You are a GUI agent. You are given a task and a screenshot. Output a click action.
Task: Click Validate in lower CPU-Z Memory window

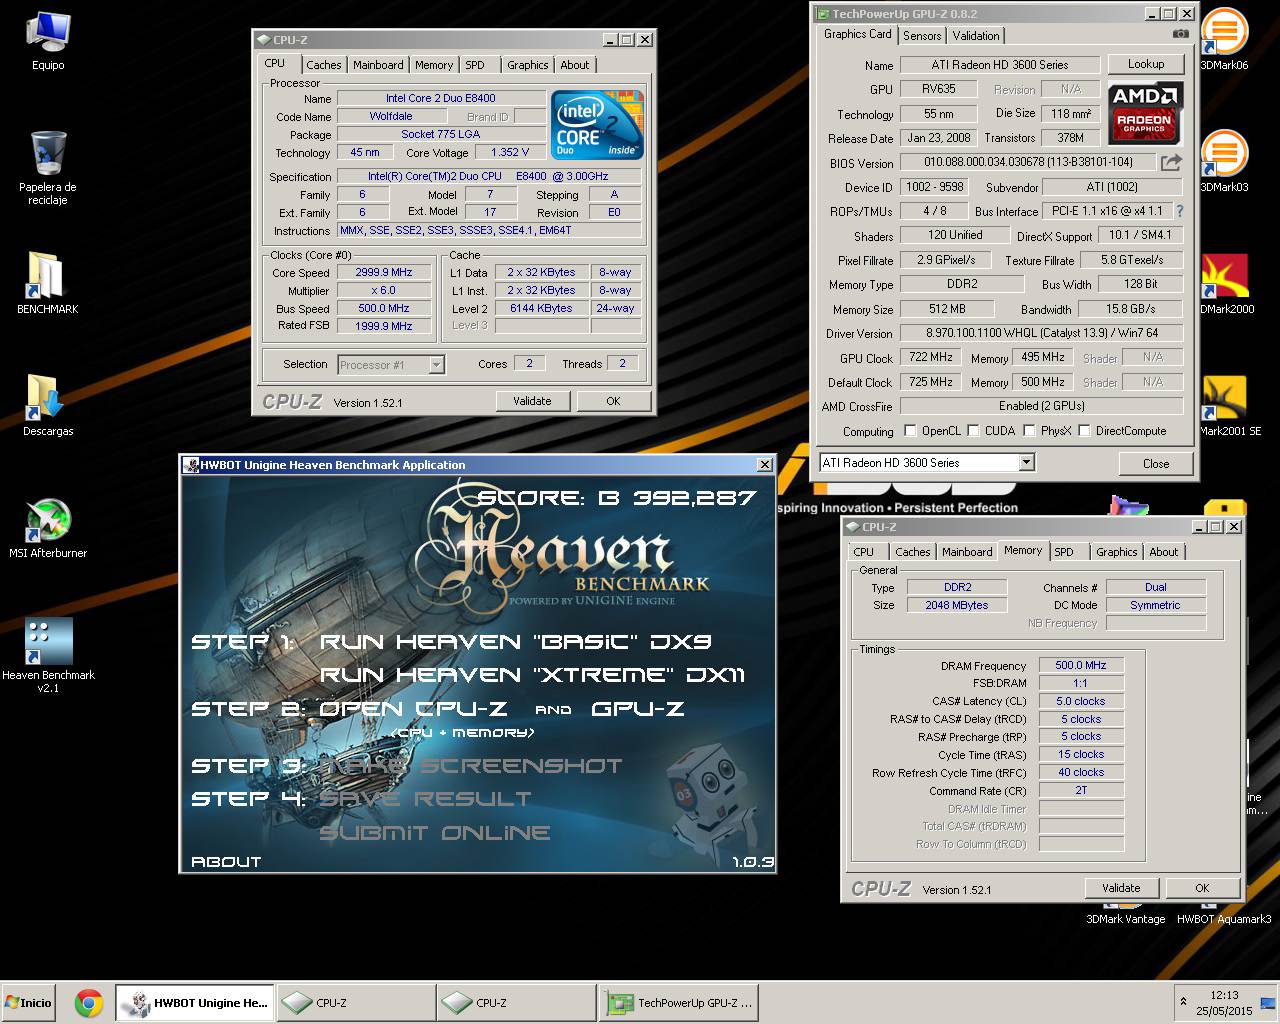(1121, 888)
